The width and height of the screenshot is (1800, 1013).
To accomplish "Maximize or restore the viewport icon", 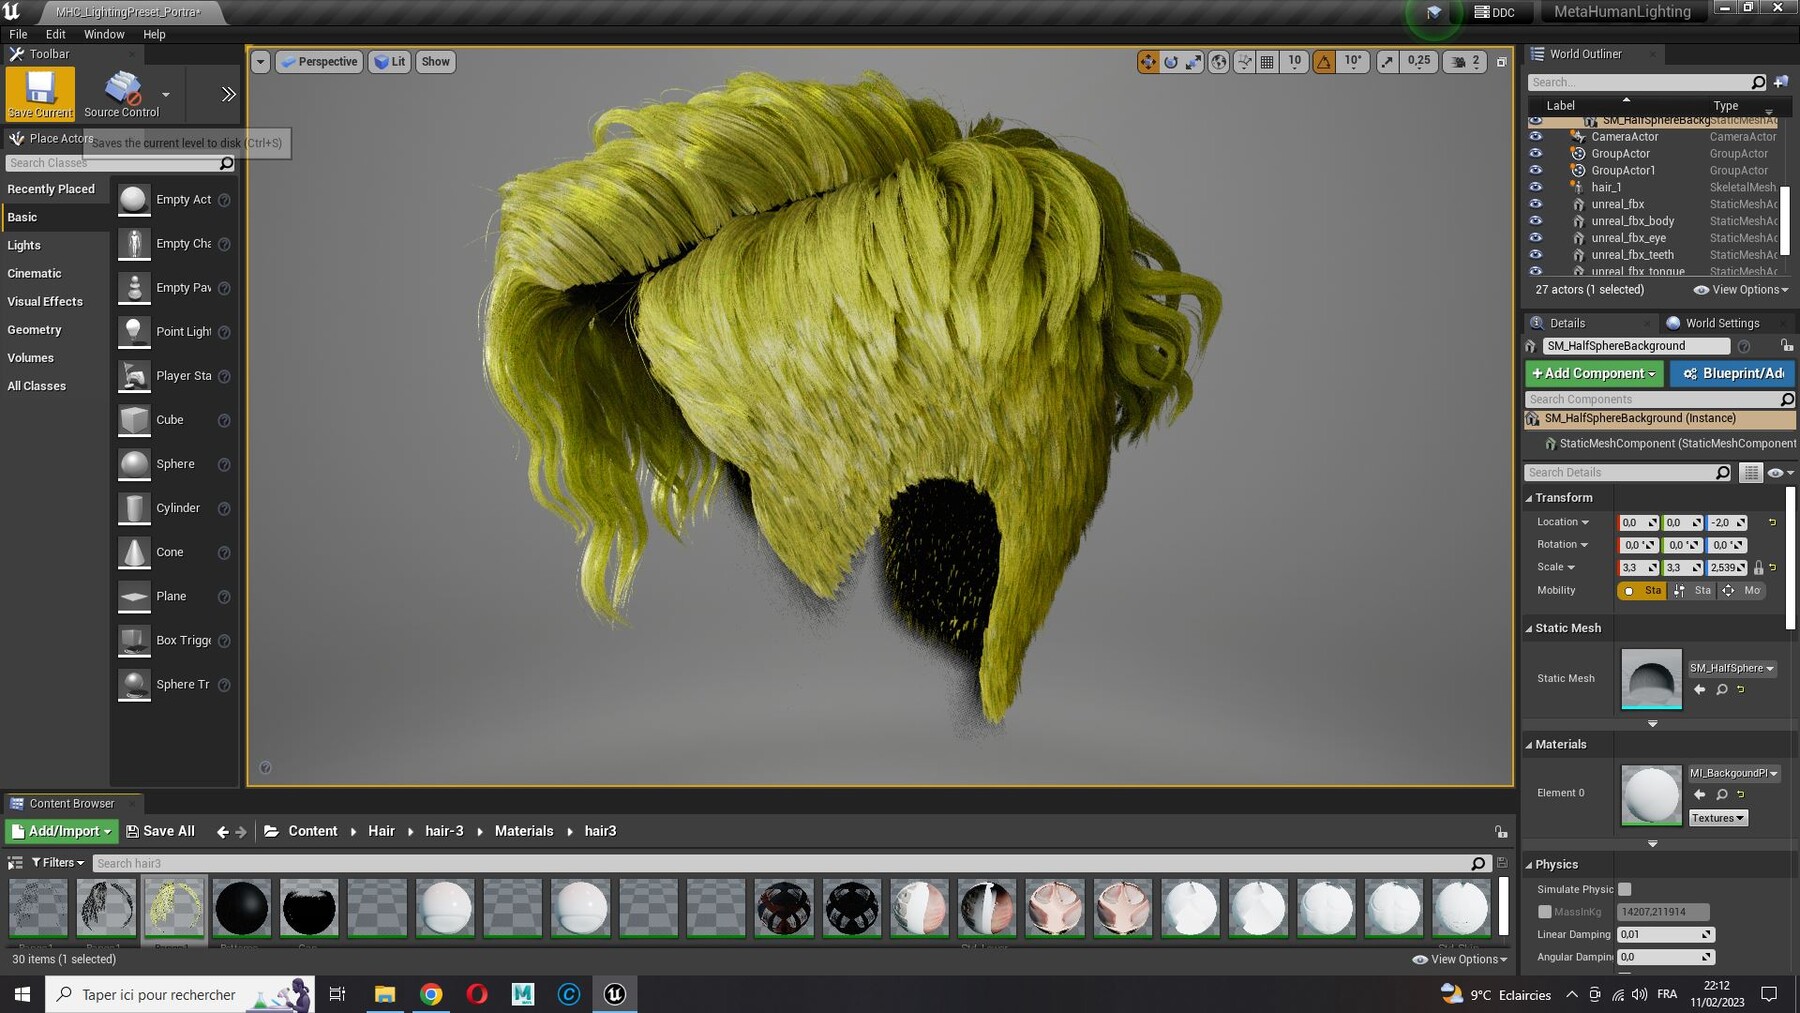I will click(1501, 62).
